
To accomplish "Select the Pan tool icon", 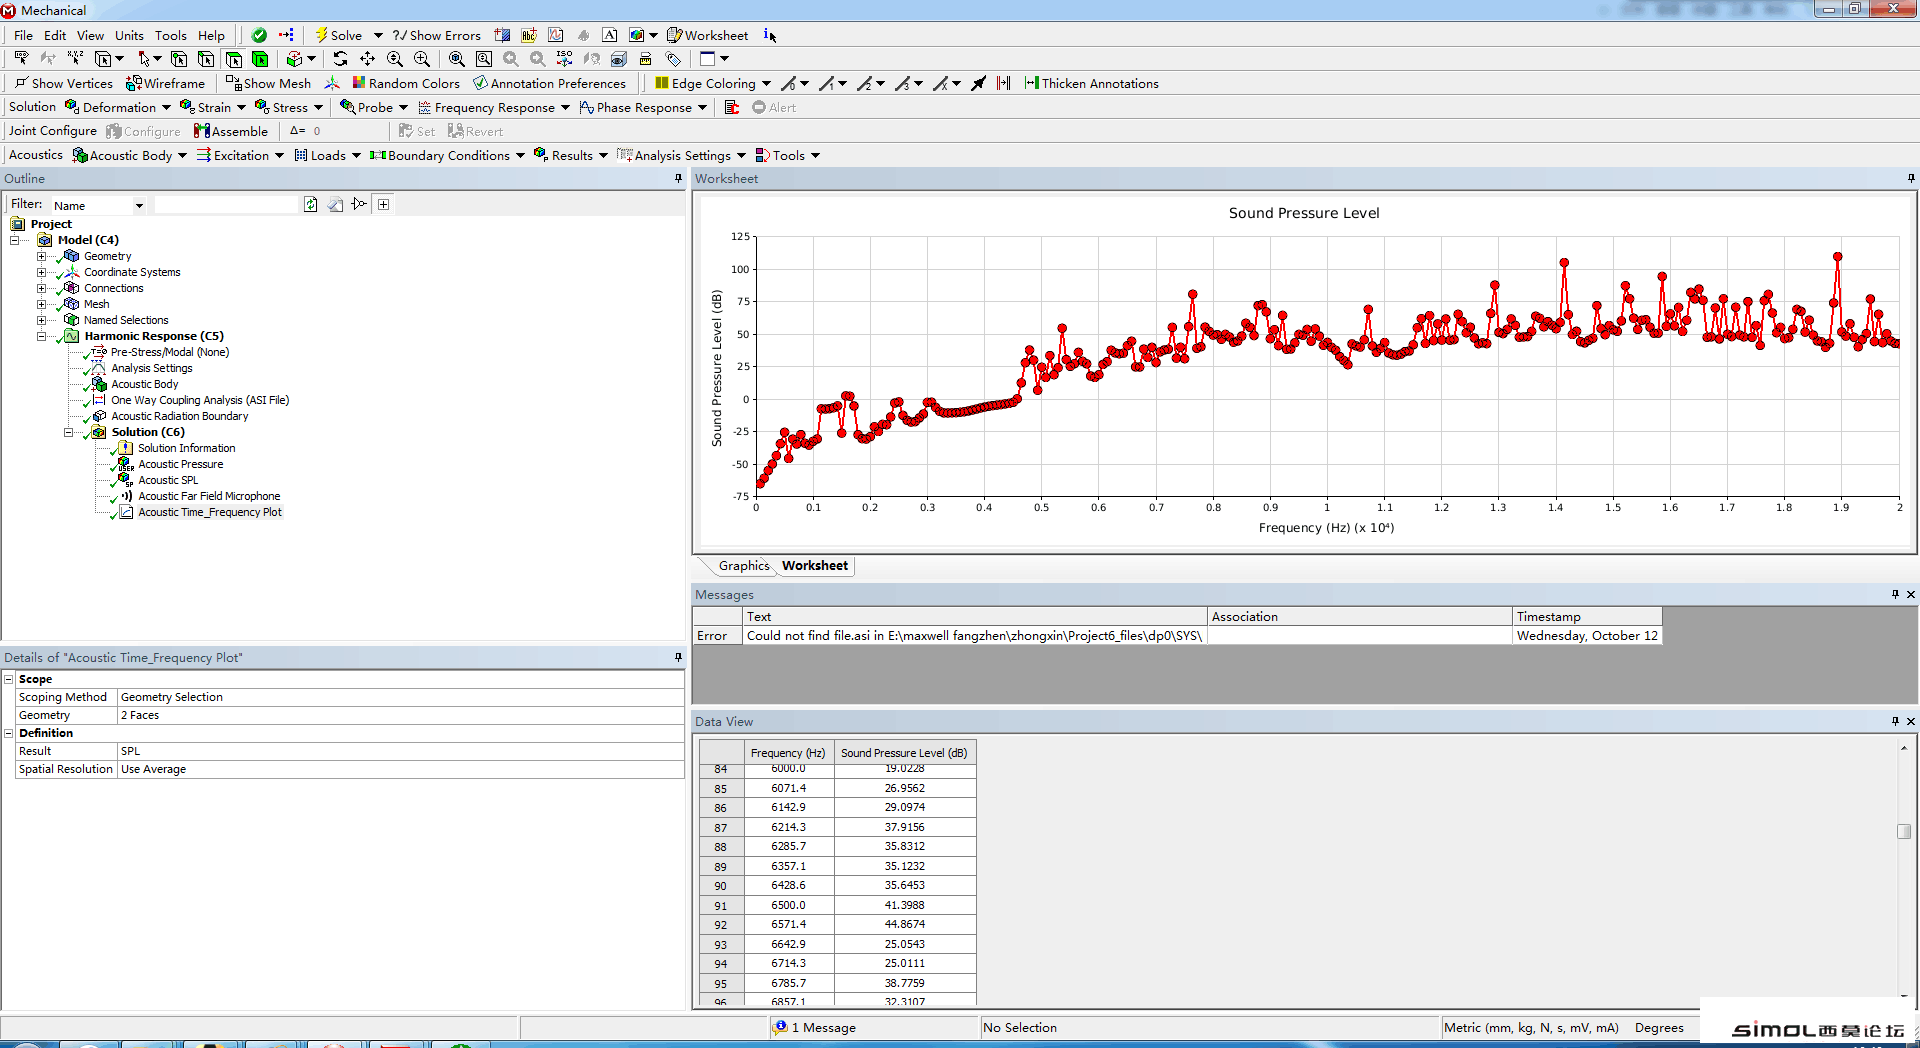I will click(x=367, y=59).
